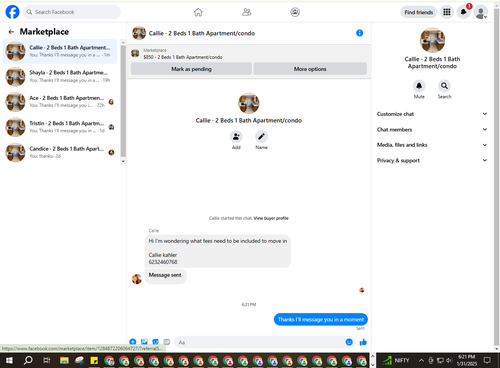This screenshot has width=500, height=368.
Task: Open the emoji picker in message field
Action: [x=349, y=342]
